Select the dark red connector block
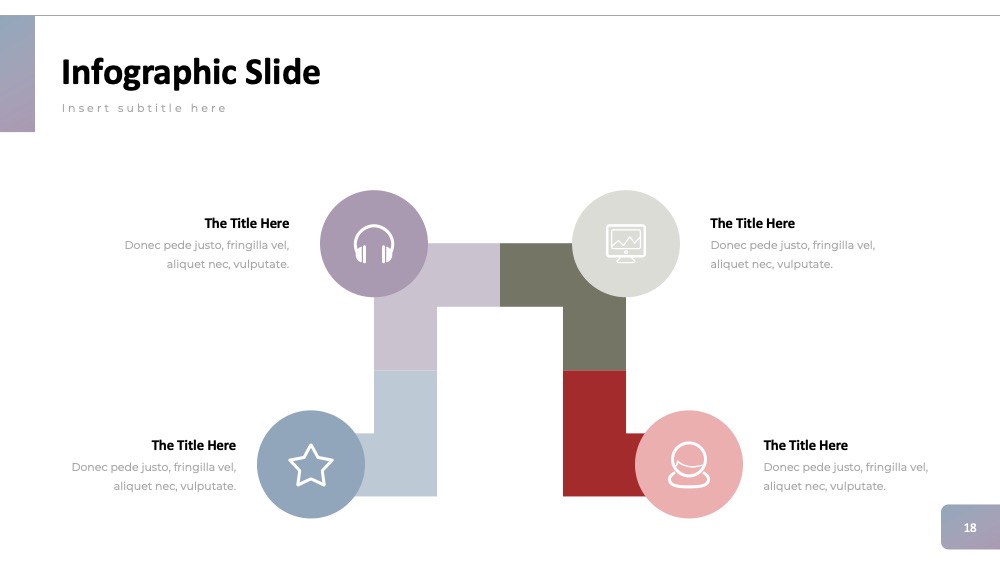 pos(594,434)
